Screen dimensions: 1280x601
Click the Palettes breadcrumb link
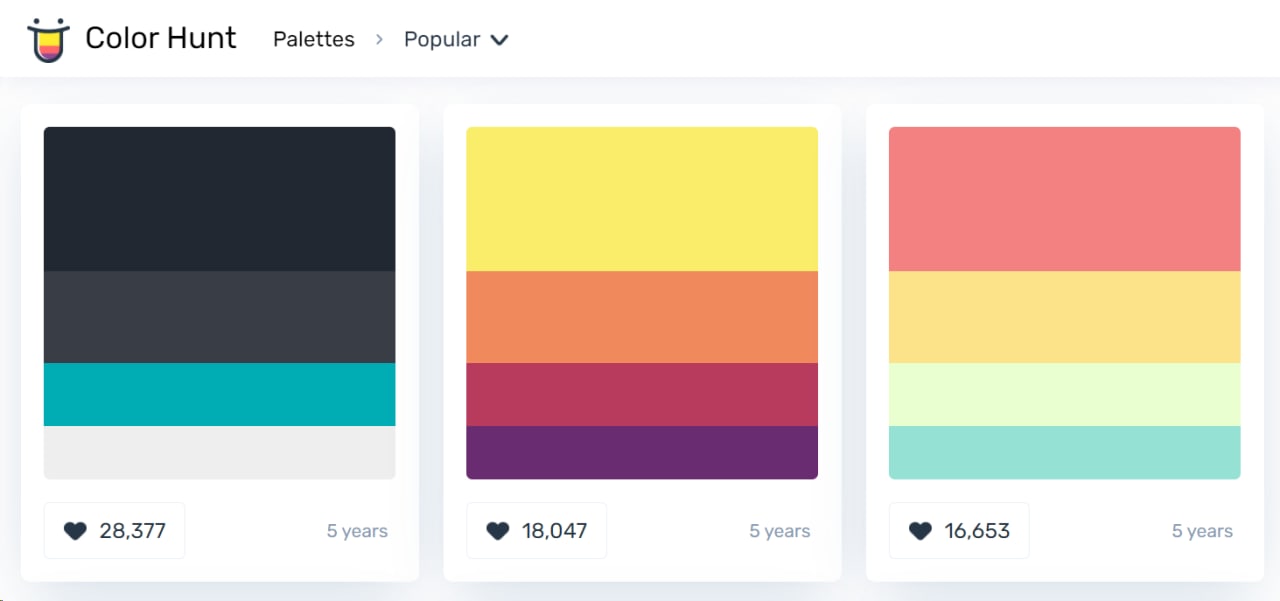pyautogui.click(x=314, y=39)
